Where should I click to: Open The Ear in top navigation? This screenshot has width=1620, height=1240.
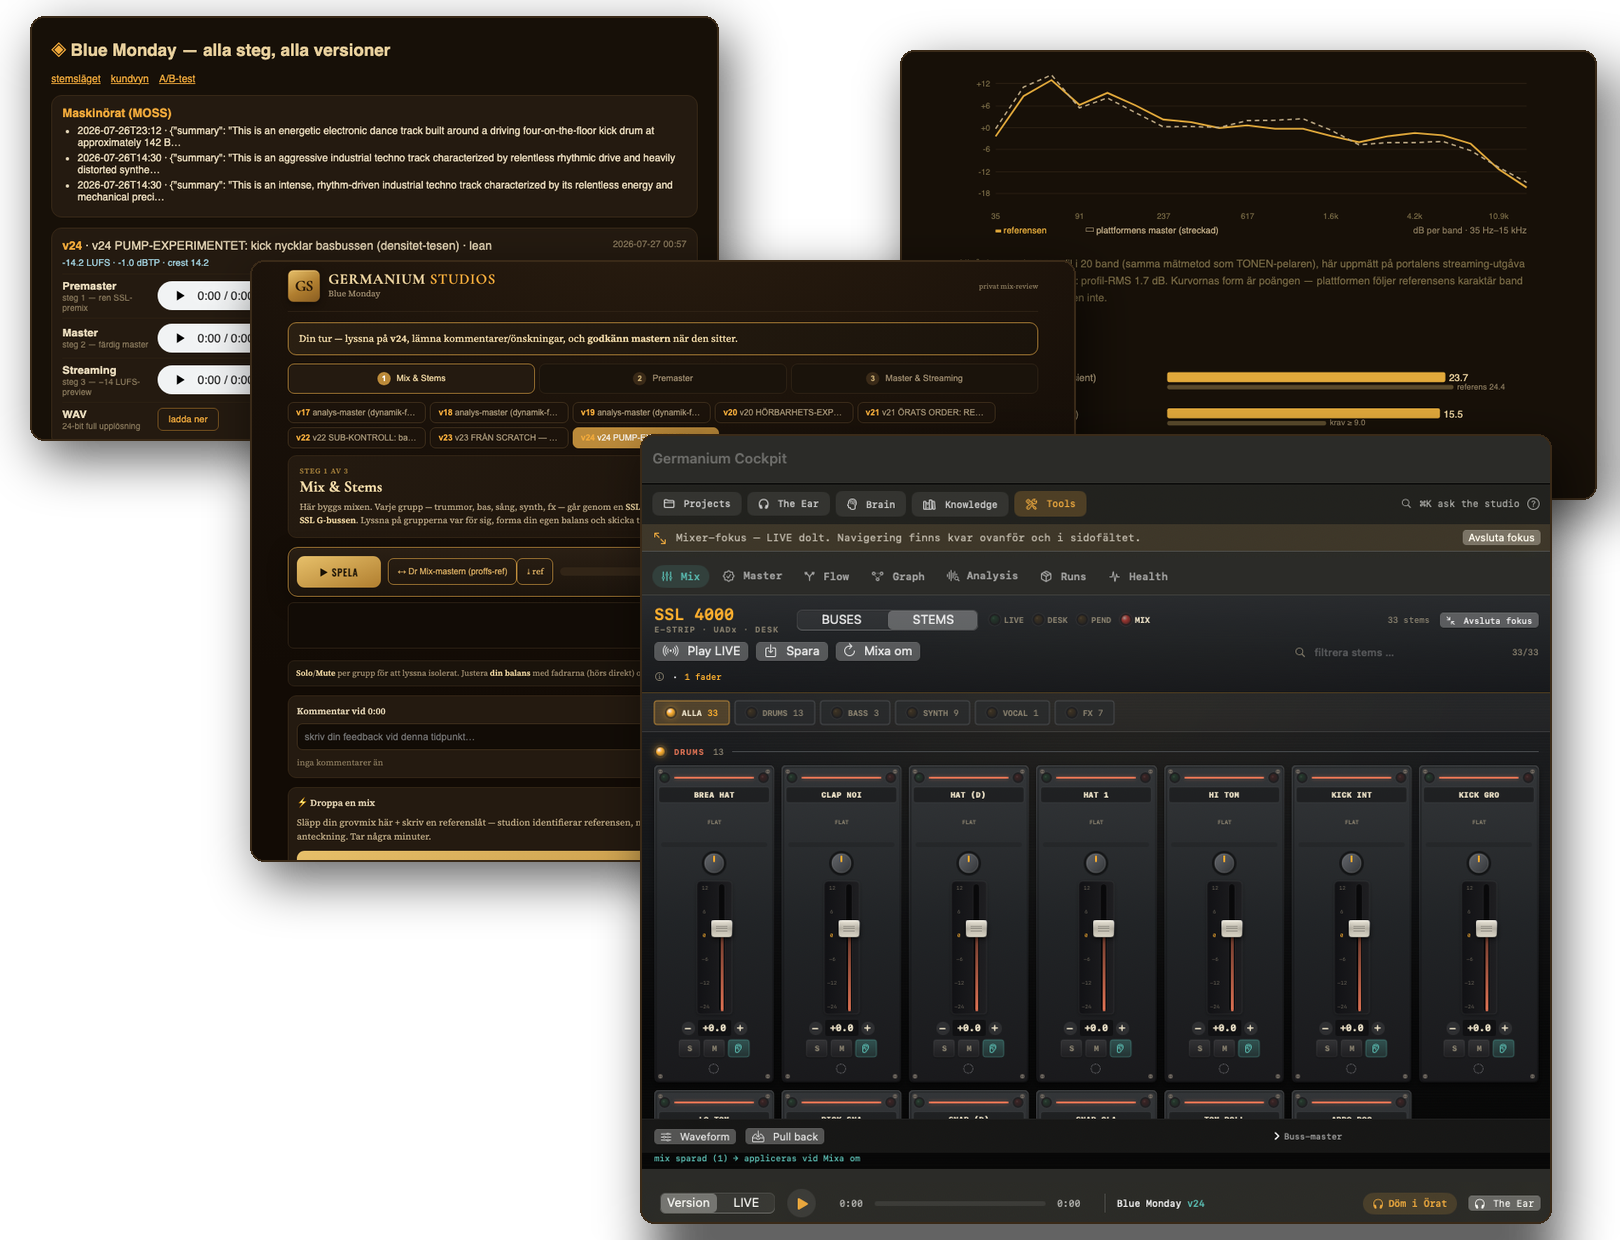[788, 504]
